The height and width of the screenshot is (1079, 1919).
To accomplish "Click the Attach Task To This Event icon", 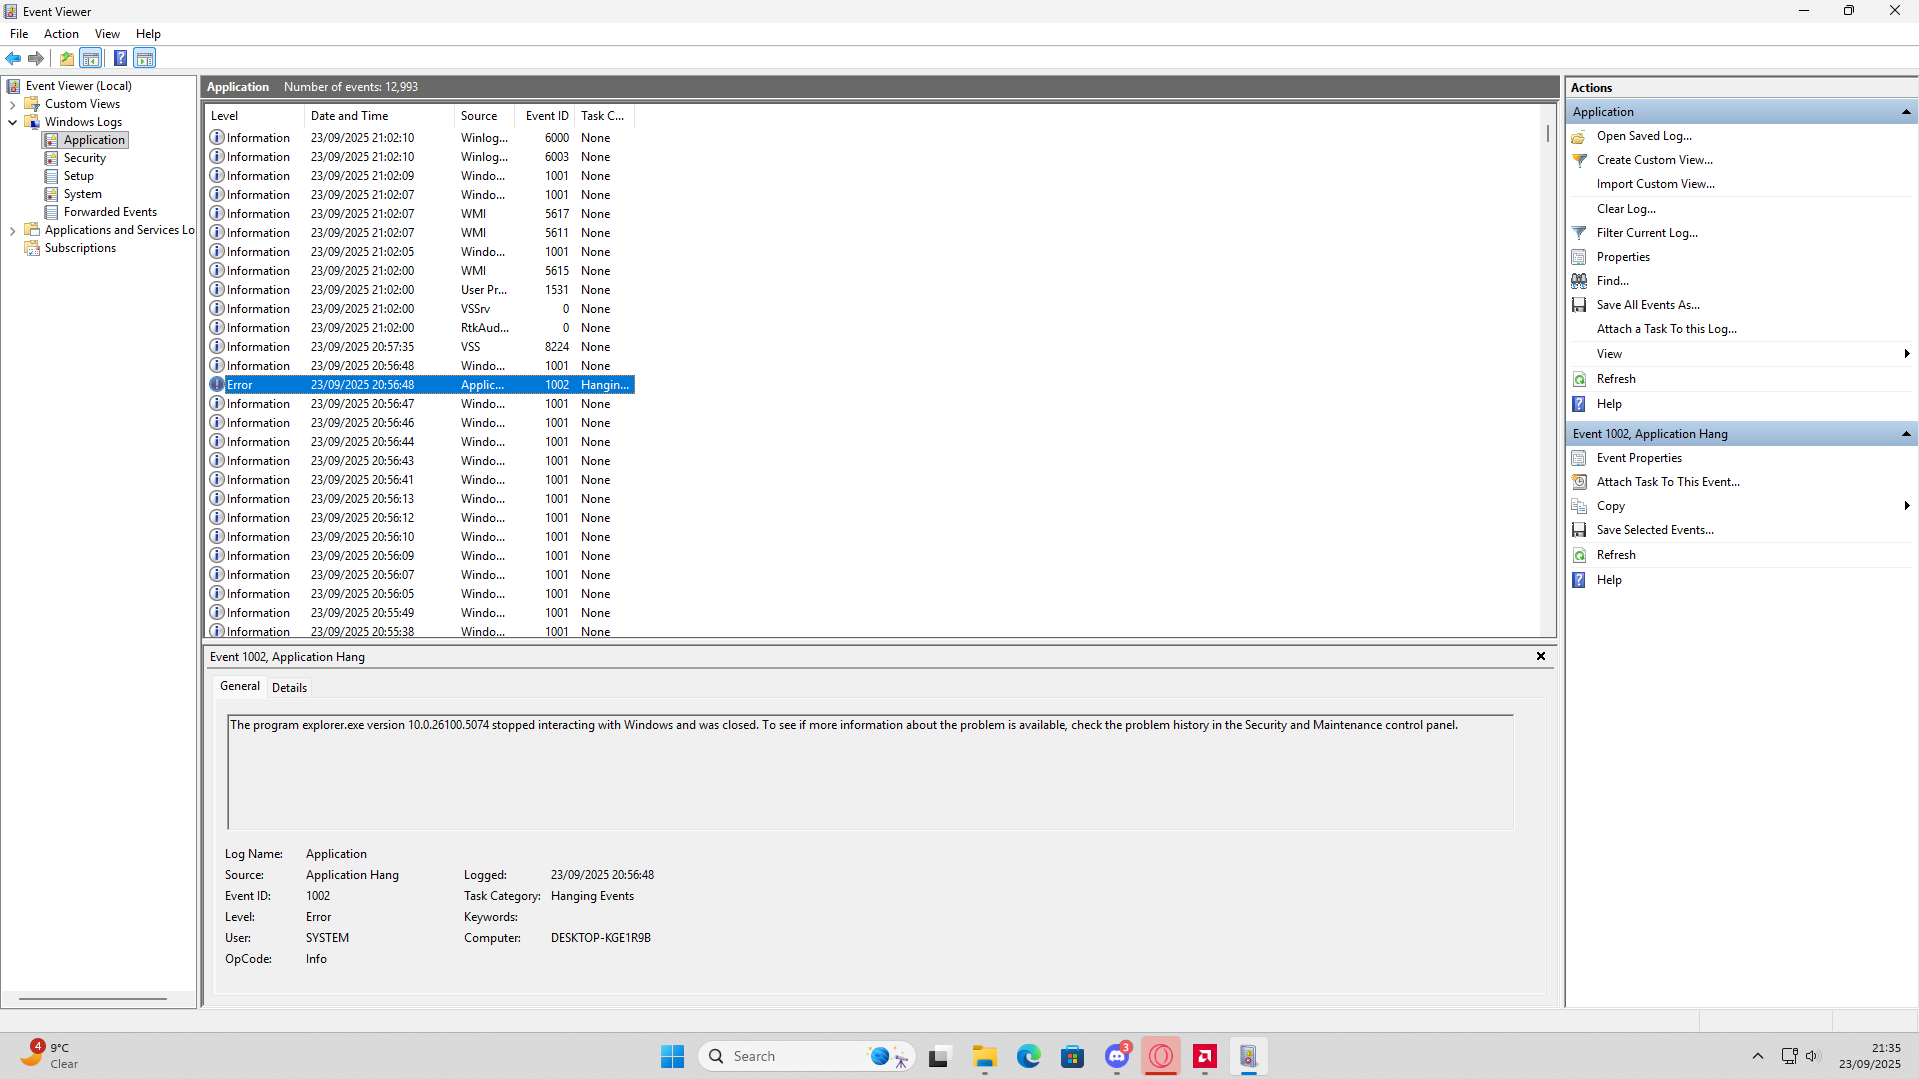I will [x=1579, y=482].
